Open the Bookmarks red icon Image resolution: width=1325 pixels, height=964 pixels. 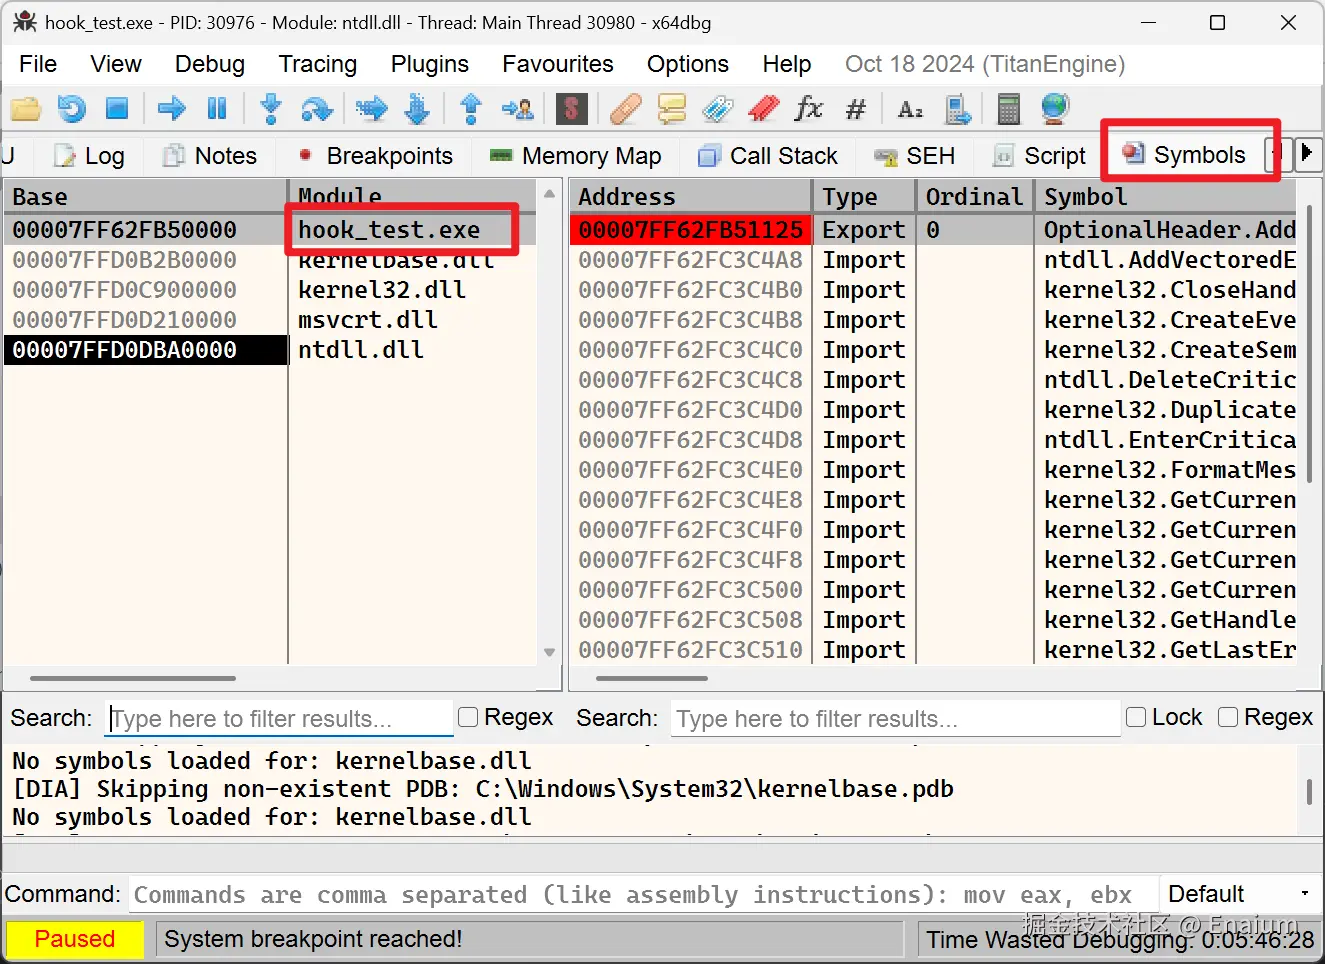click(763, 108)
